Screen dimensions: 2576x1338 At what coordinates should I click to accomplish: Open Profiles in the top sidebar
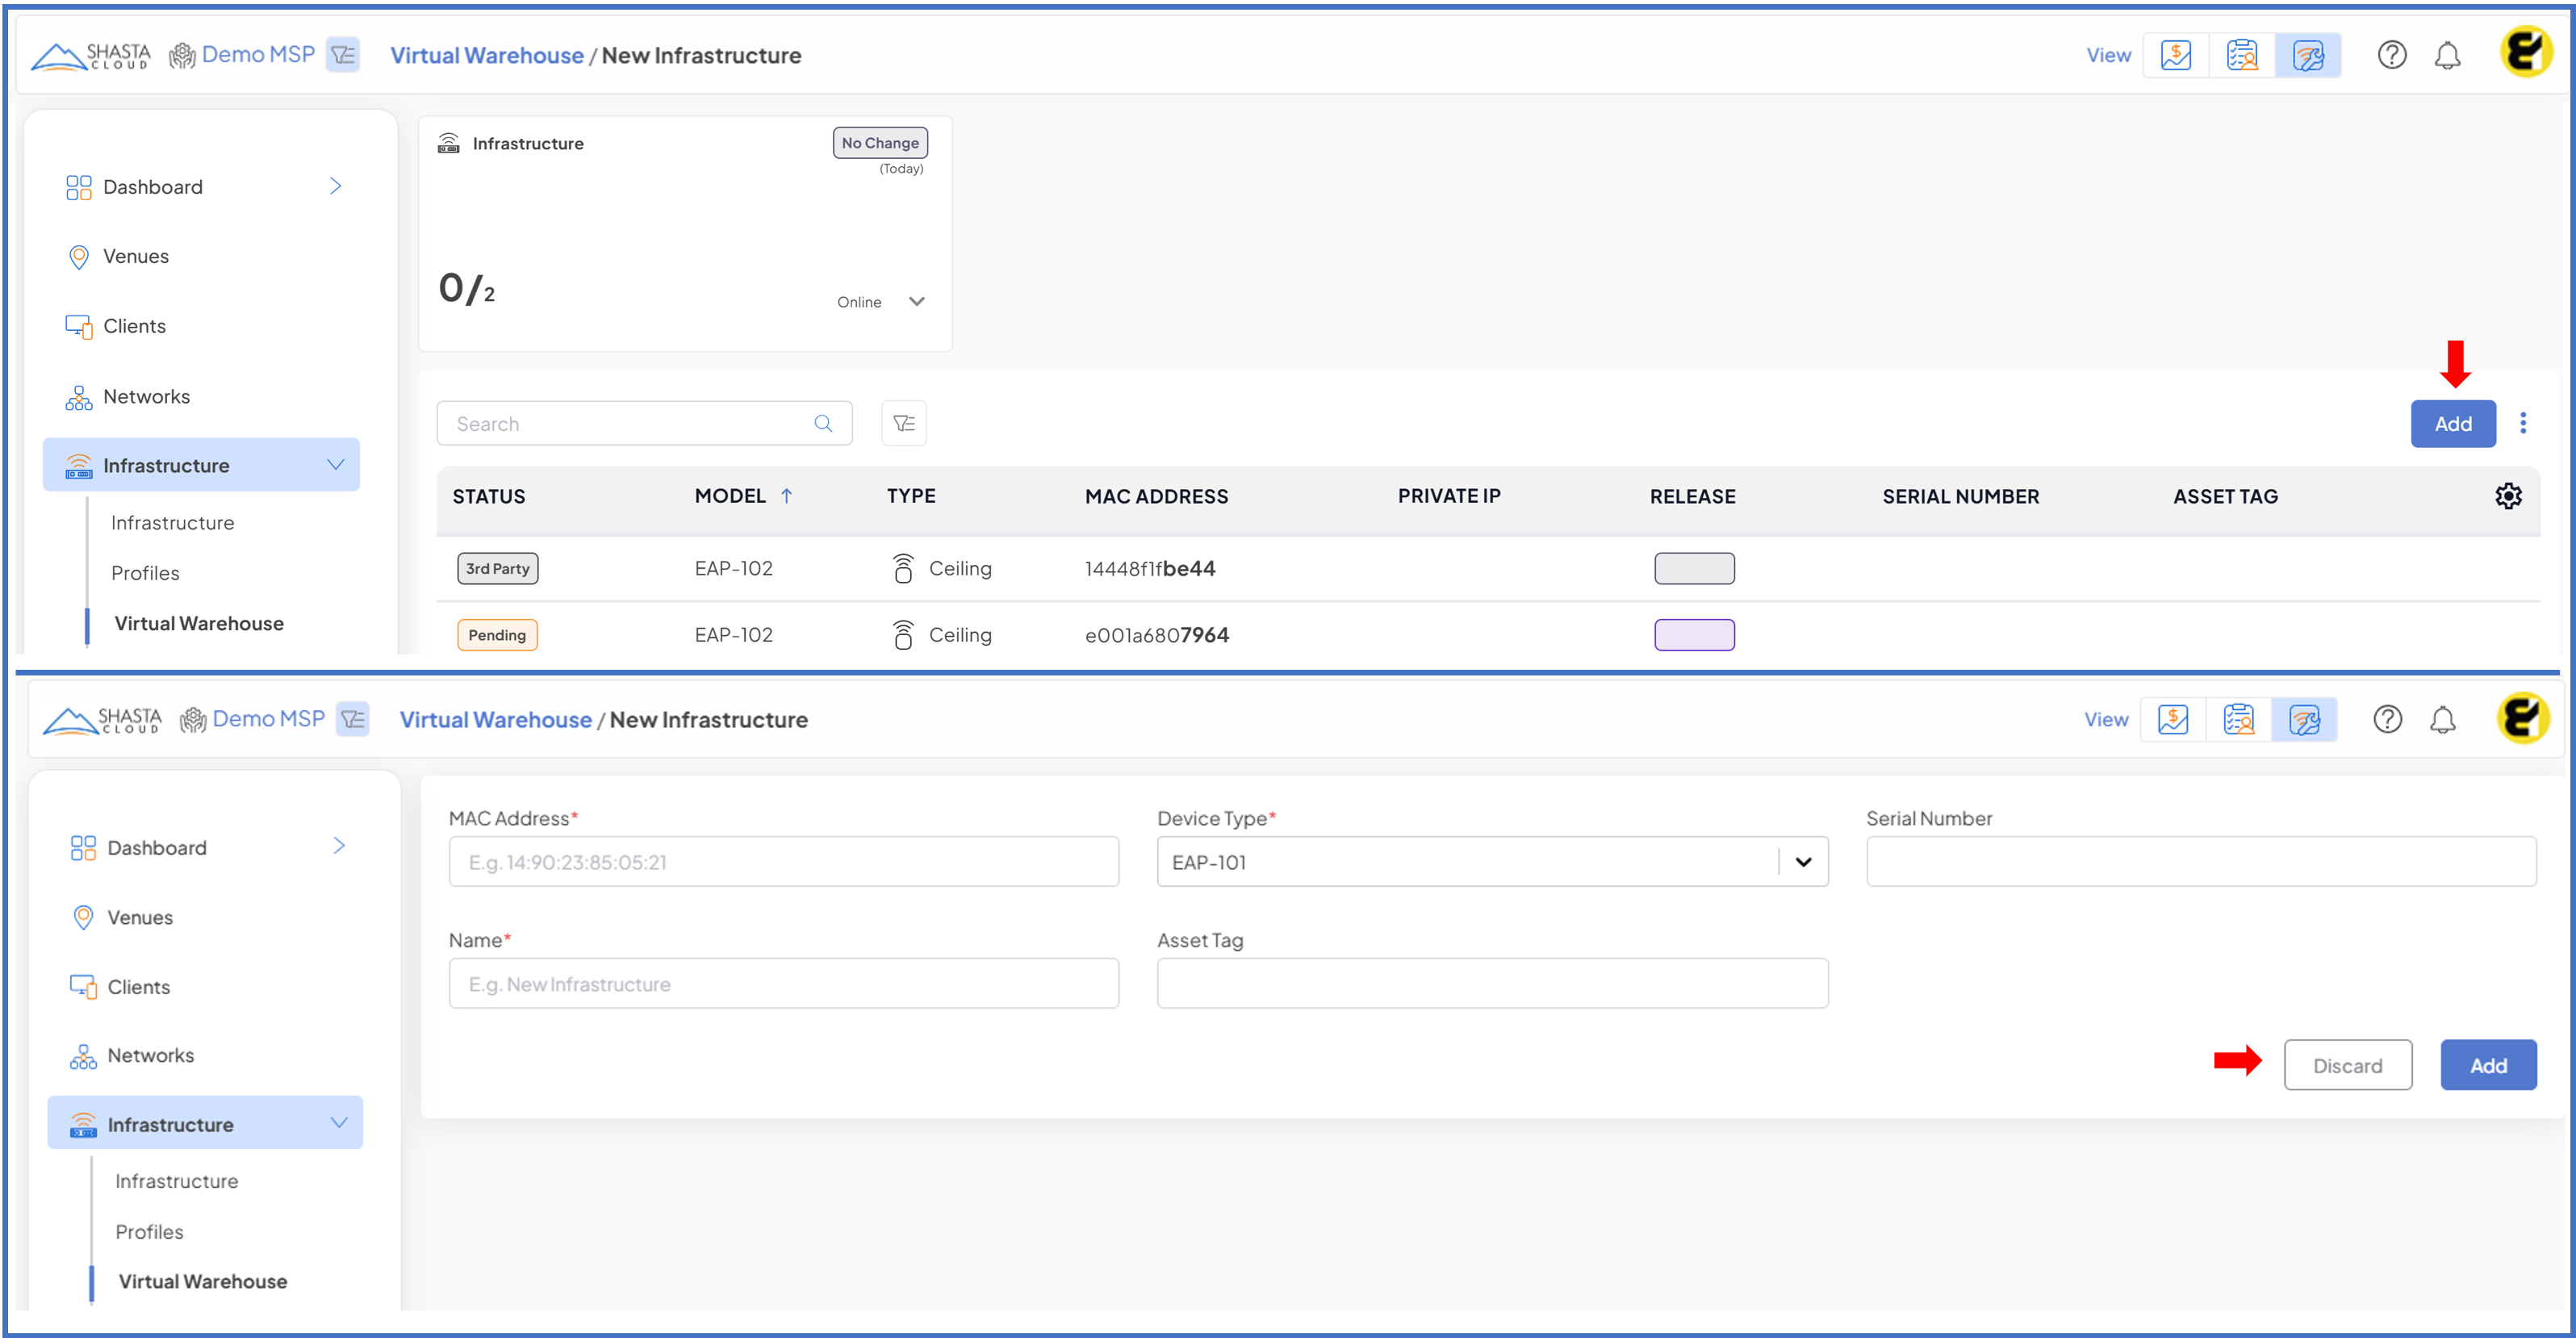(x=145, y=573)
